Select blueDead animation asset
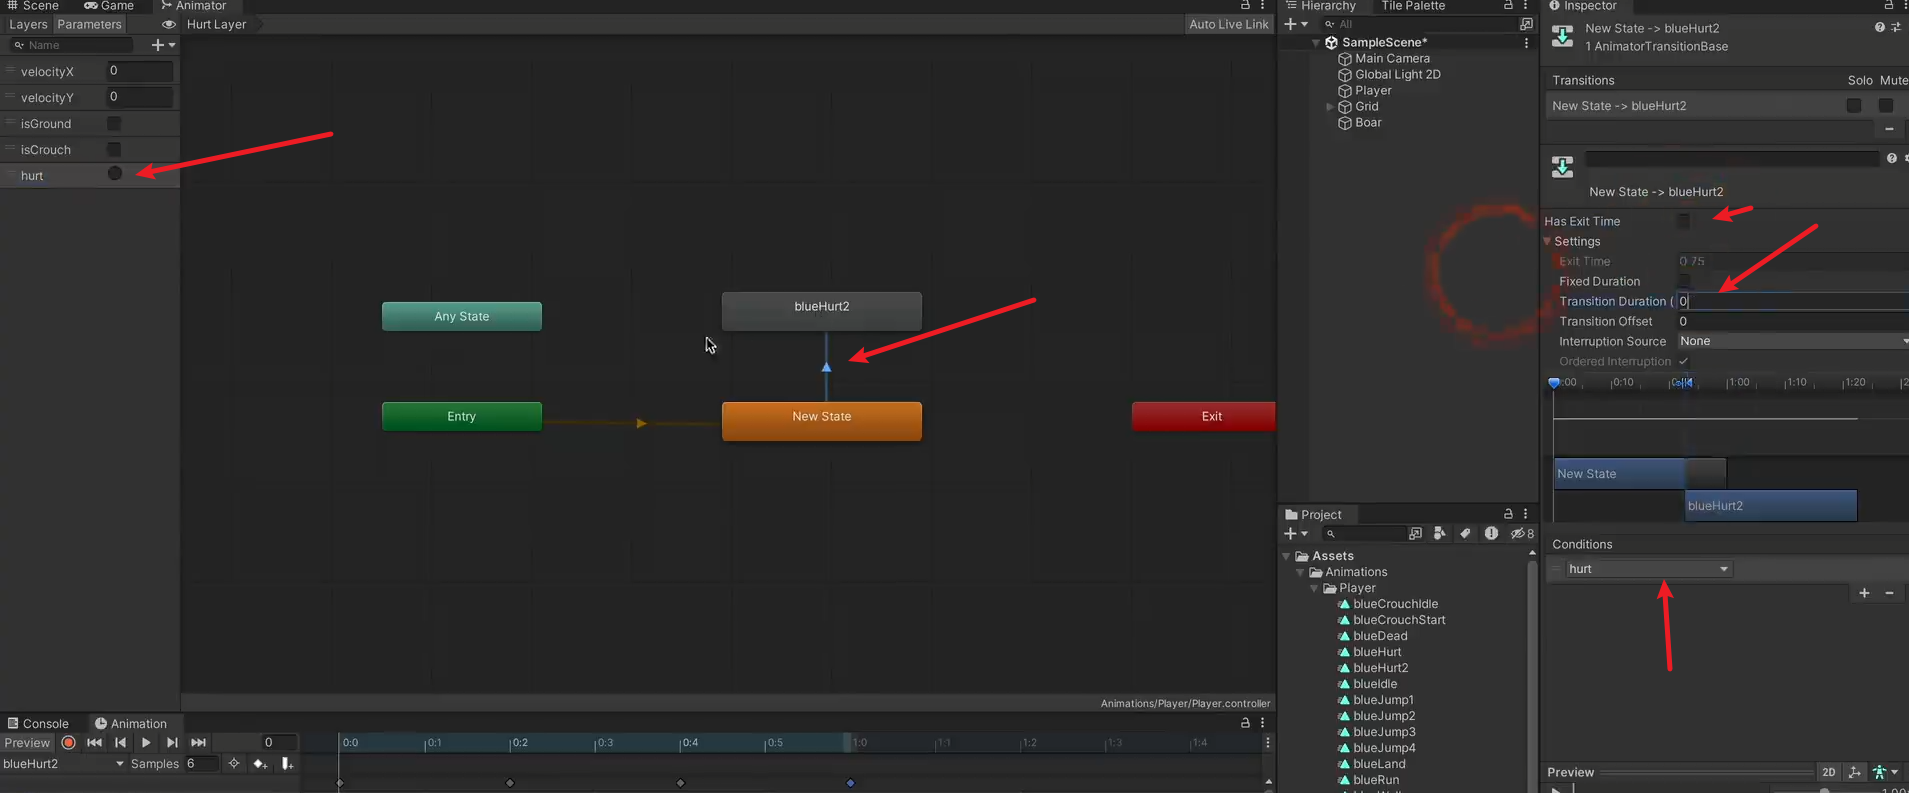Image resolution: width=1909 pixels, height=793 pixels. coord(1380,636)
